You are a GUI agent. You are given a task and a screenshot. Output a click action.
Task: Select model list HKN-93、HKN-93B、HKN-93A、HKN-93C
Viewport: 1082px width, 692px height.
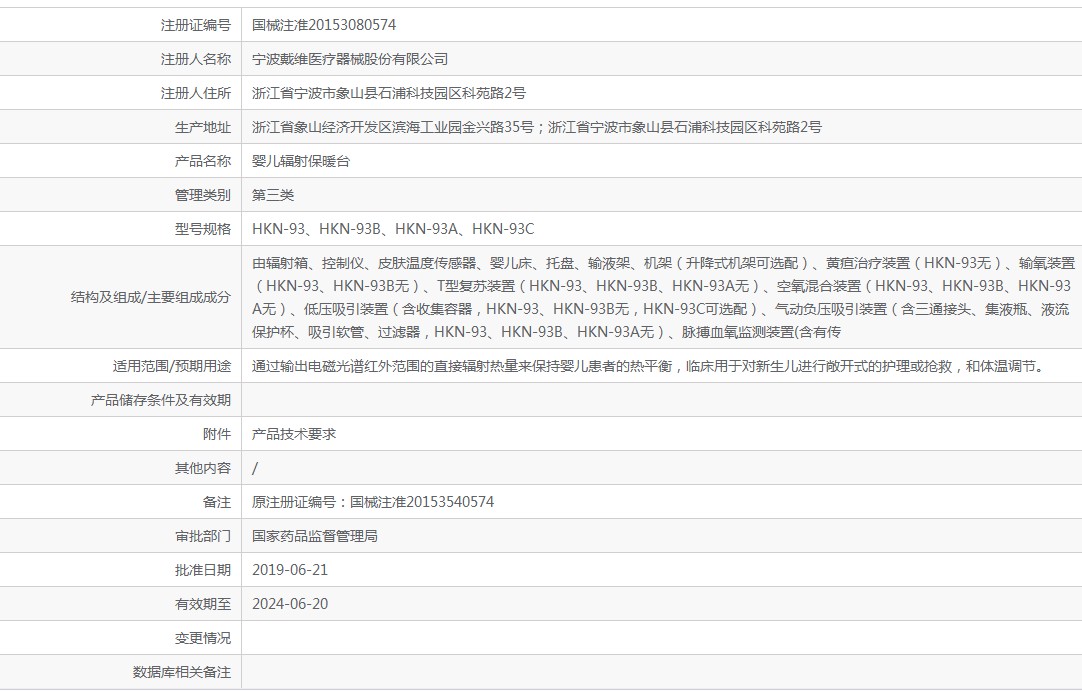click(x=393, y=229)
